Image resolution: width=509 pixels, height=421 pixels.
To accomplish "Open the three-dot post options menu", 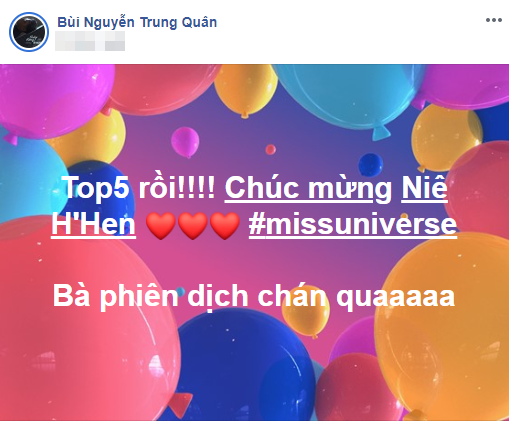I will tap(494, 20).
